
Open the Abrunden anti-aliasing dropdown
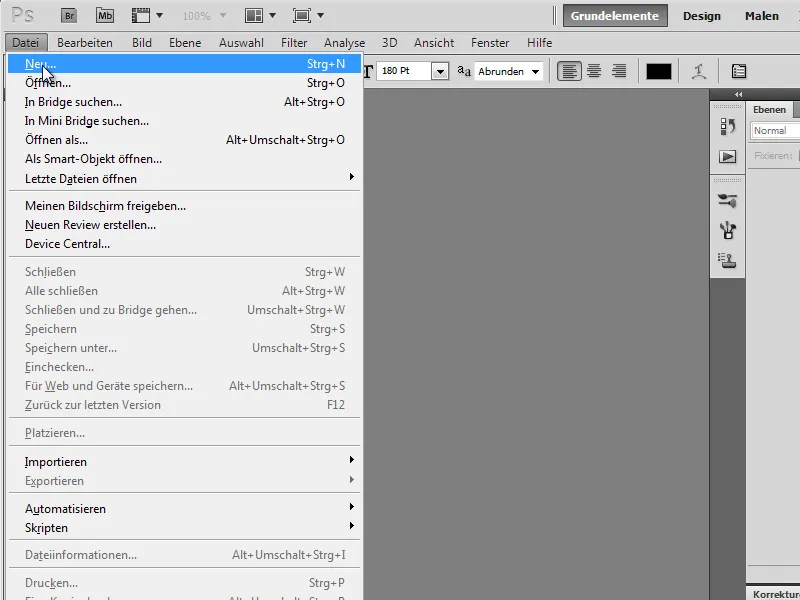click(509, 71)
